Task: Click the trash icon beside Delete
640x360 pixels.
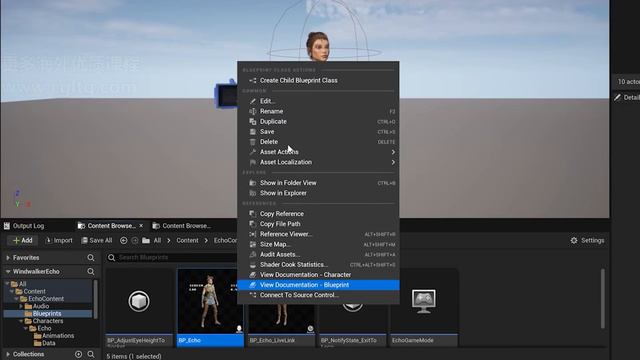Action: (253, 142)
